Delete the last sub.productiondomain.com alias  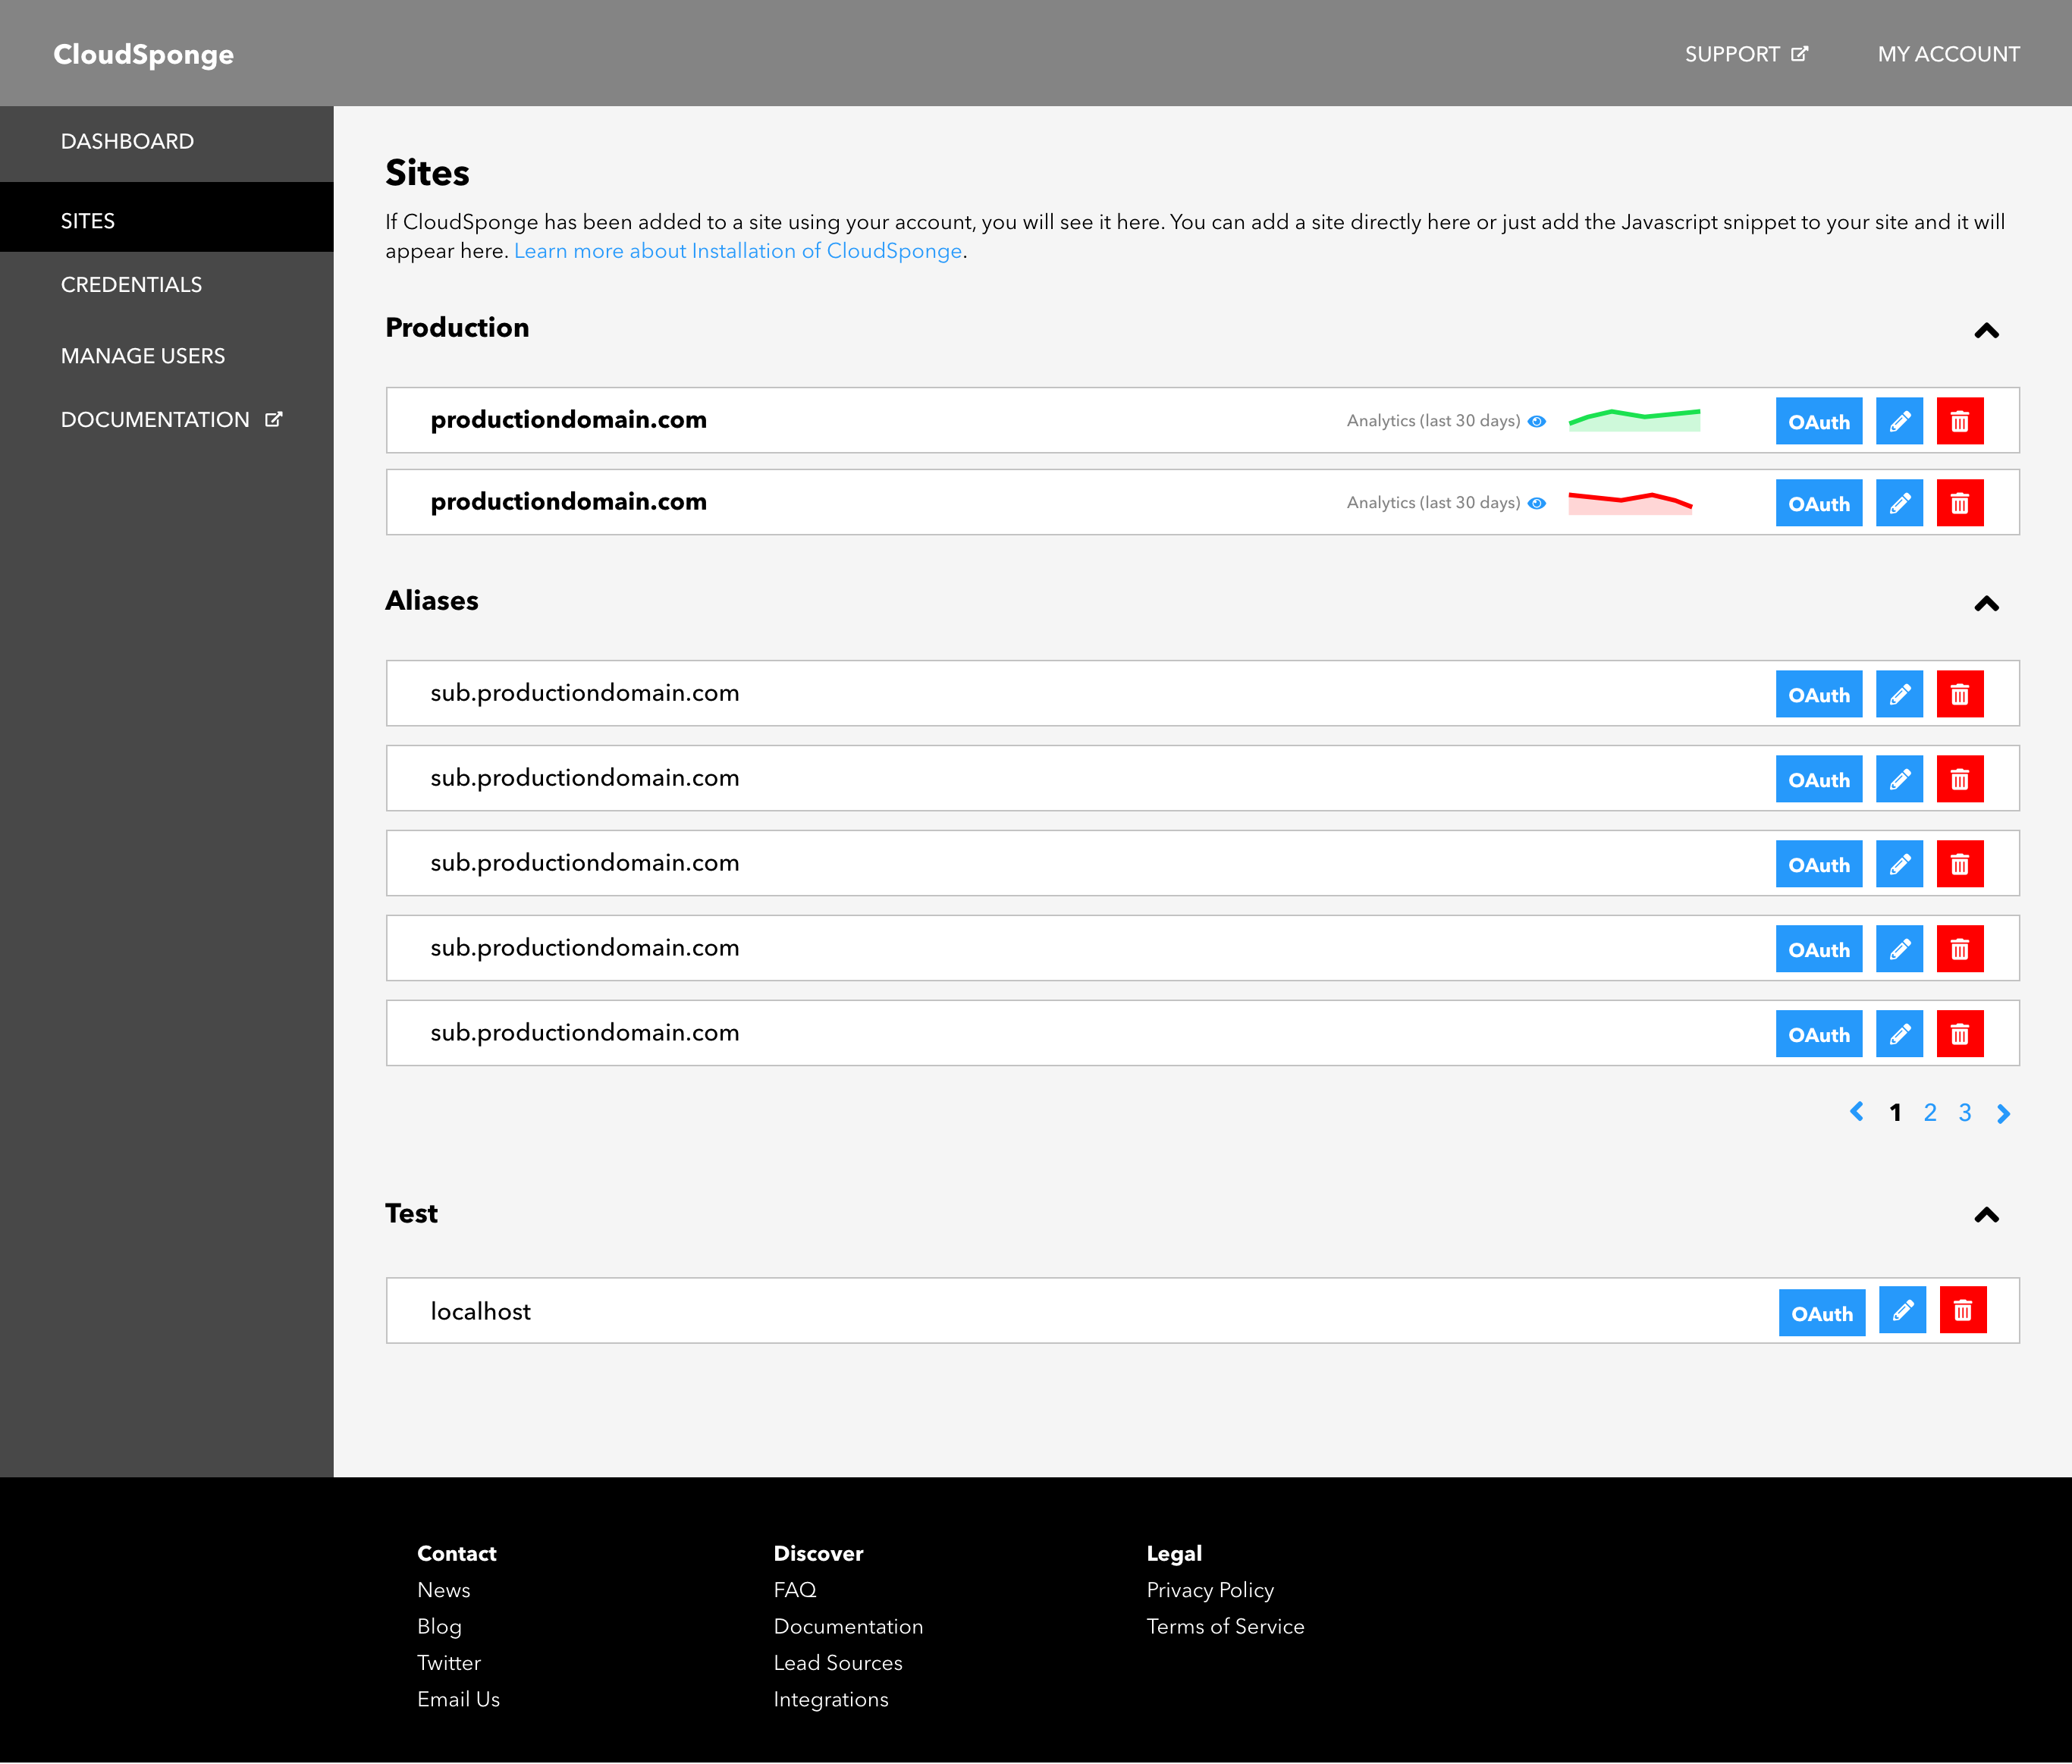point(1959,1034)
